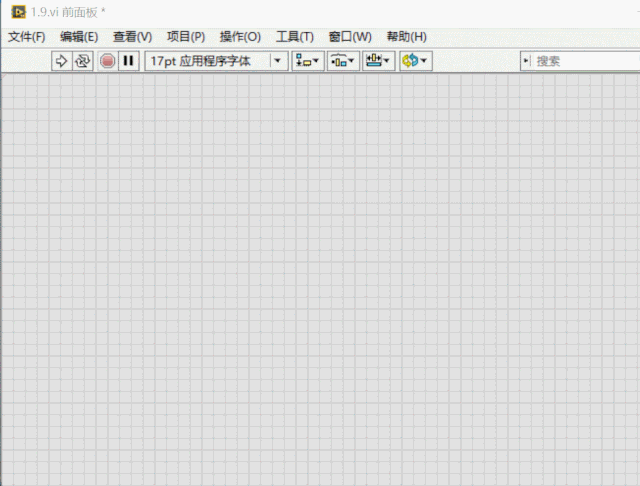Viewport: 640px width, 486px height.
Task: Open the Distribute Objects dropdown
Action: pos(343,61)
